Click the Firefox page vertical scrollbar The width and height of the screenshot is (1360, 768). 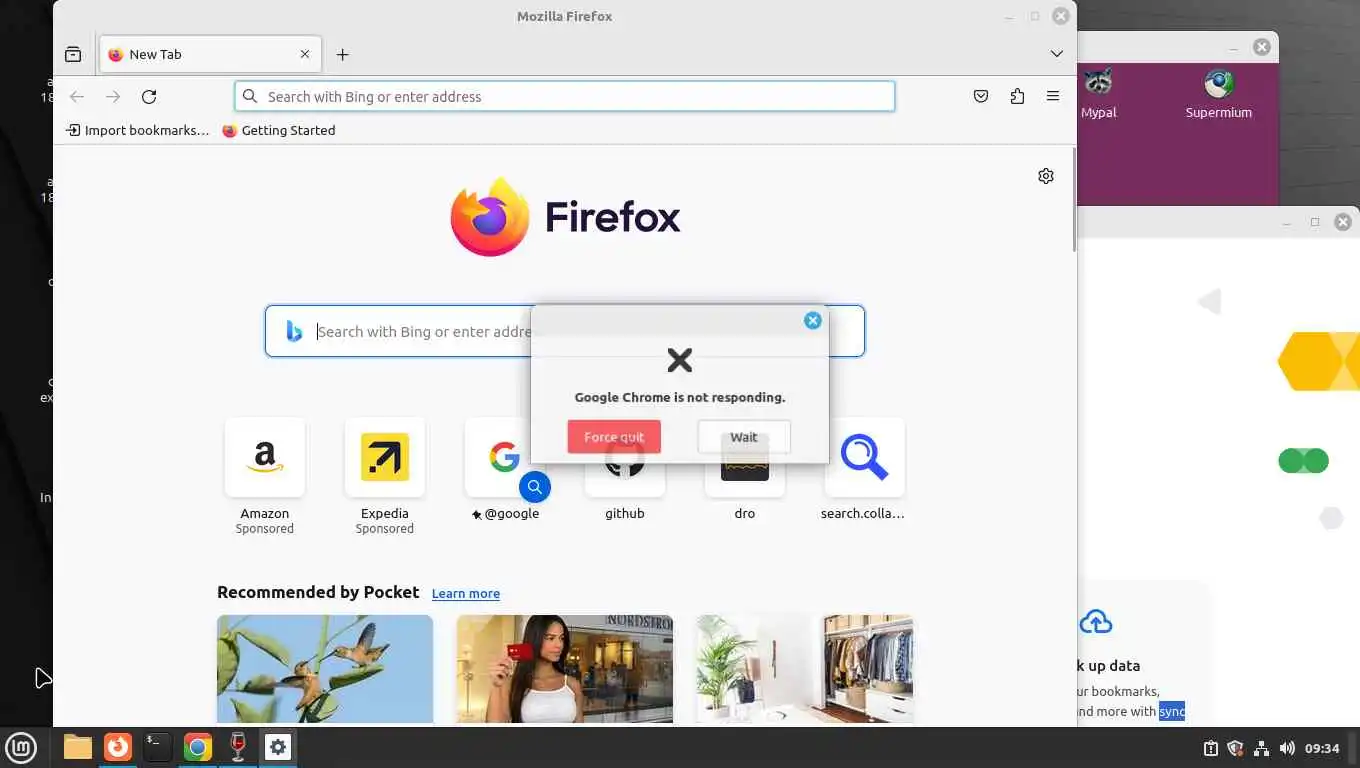tap(1074, 200)
